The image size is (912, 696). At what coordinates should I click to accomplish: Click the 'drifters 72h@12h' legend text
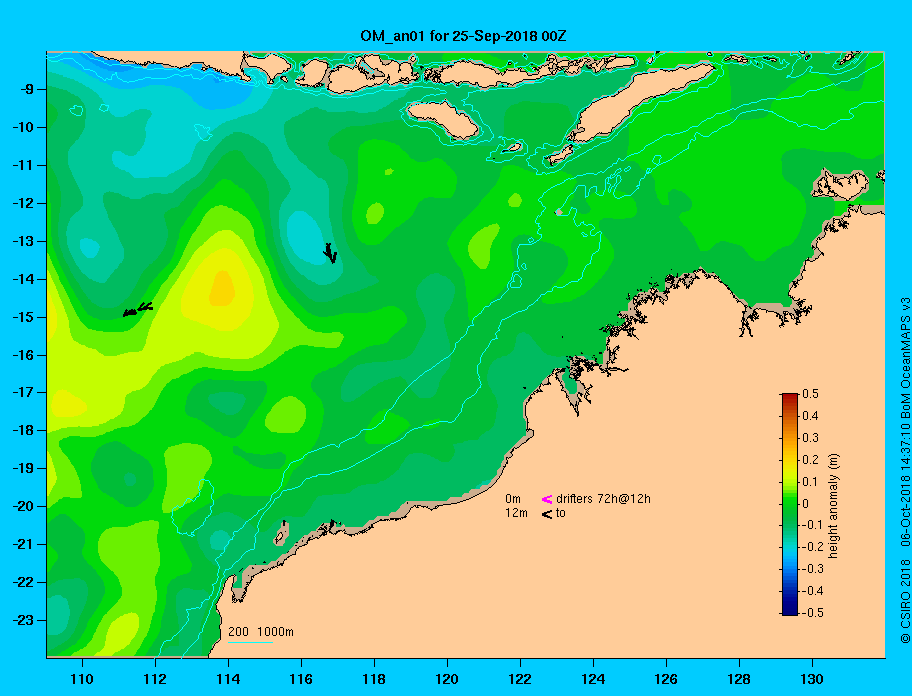[x=603, y=499]
